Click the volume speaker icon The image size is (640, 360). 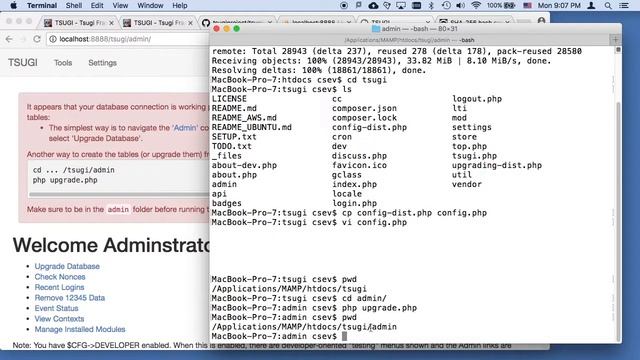(460, 5)
